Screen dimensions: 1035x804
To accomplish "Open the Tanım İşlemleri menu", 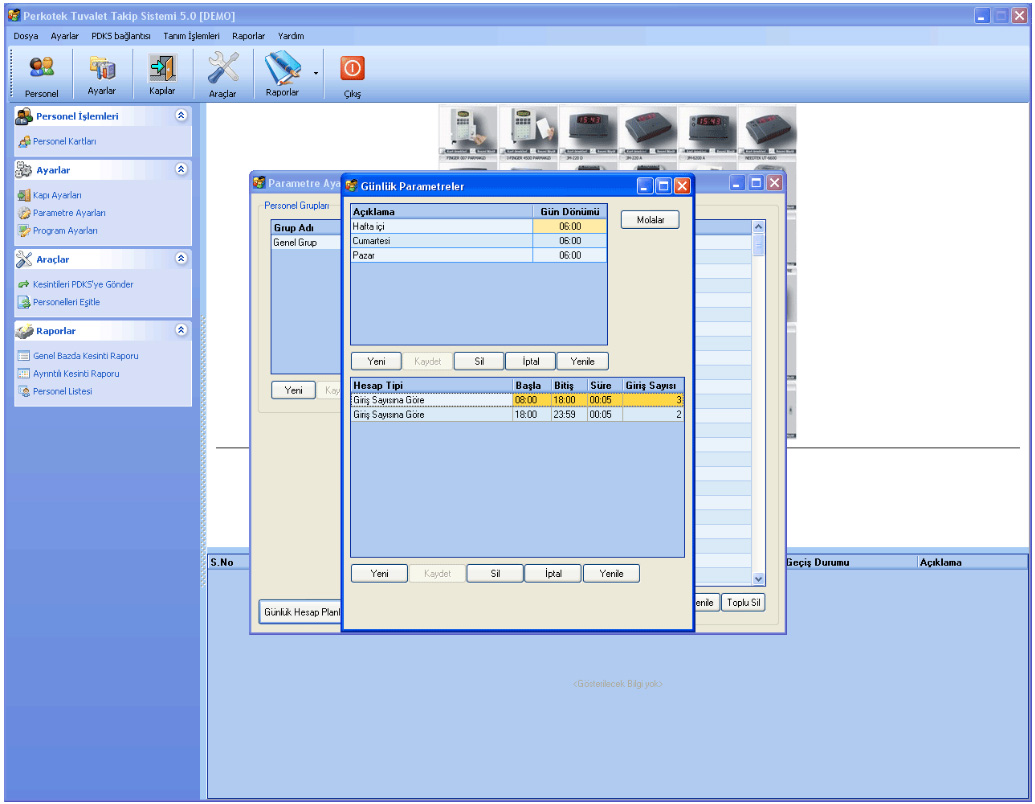I will click(191, 35).
